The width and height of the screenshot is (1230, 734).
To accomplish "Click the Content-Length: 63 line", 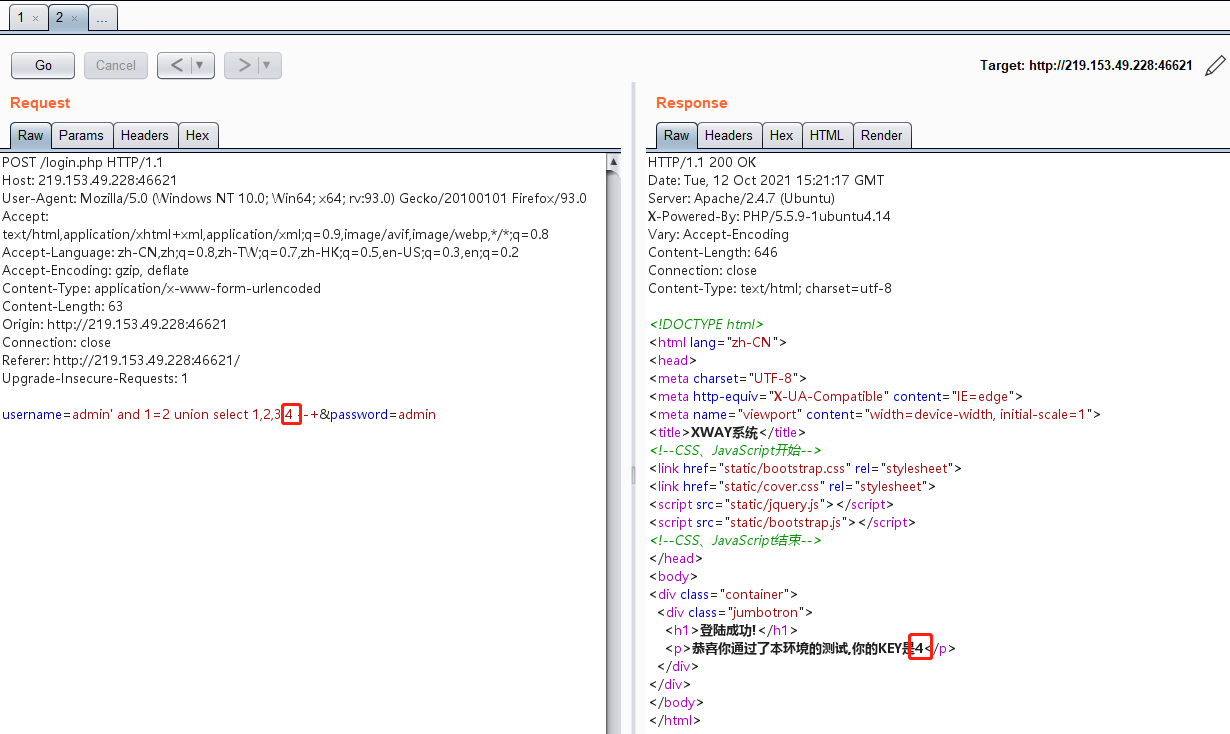I will (62, 306).
